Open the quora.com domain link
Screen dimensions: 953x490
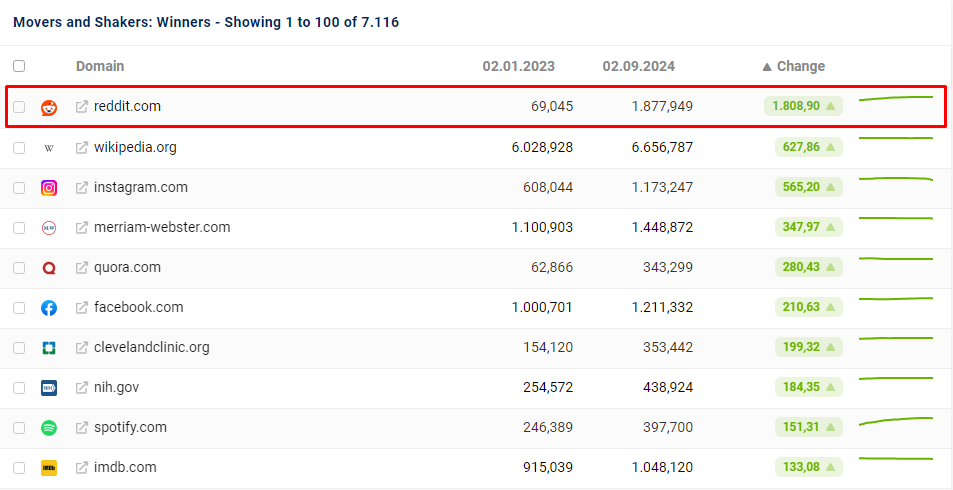[x=128, y=267]
